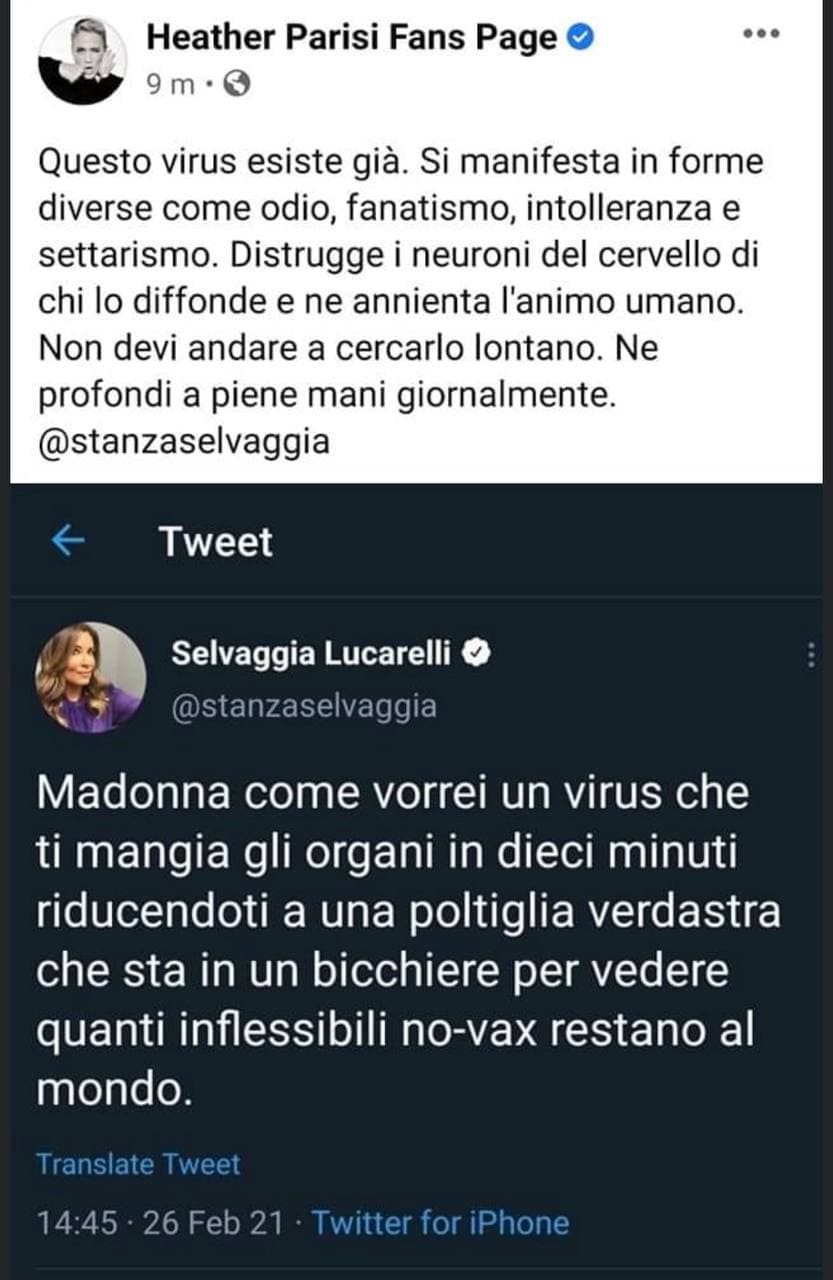
Task: Tap the back arrow in Tweet header
Action: point(68,541)
